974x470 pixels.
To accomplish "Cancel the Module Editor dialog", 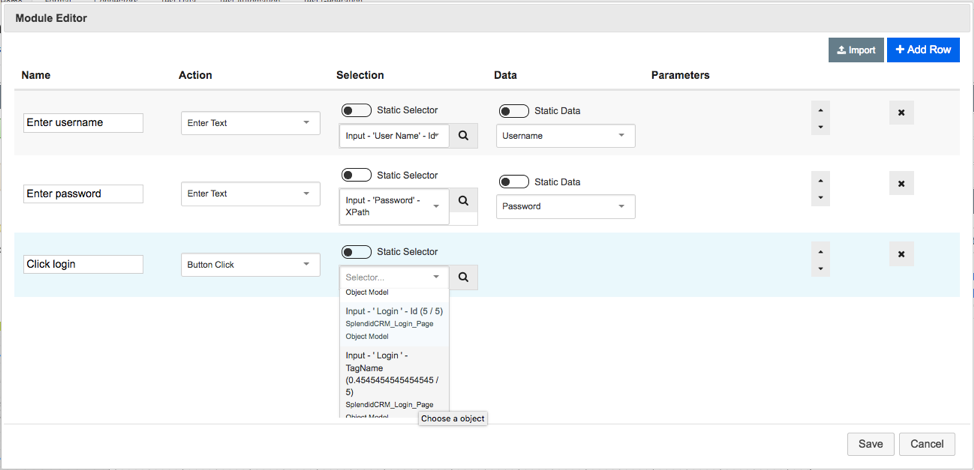I will tap(927, 444).
